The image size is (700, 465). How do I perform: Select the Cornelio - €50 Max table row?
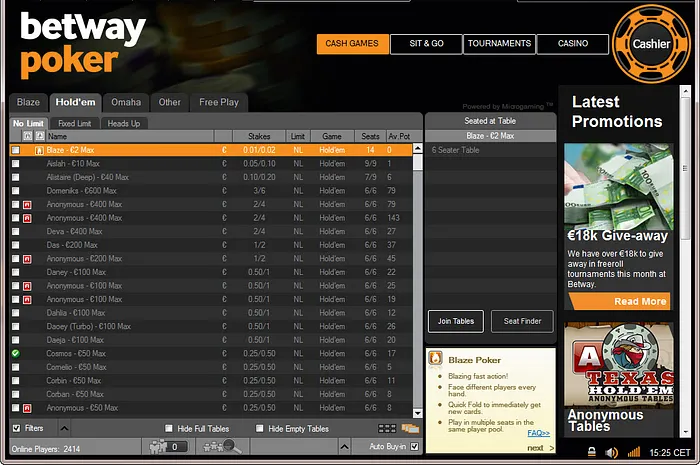pyautogui.click(x=211, y=367)
